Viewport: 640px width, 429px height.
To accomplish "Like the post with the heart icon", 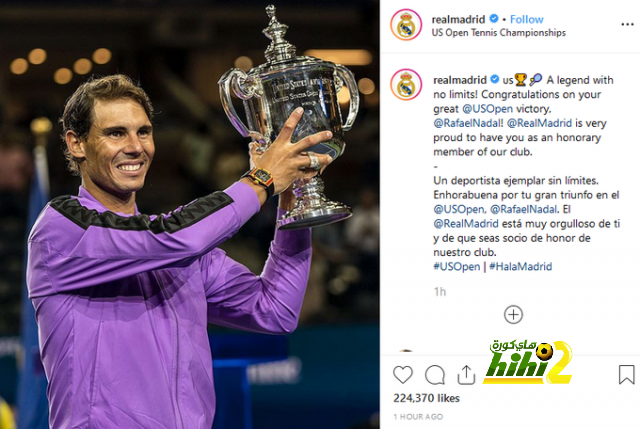I will [403, 374].
